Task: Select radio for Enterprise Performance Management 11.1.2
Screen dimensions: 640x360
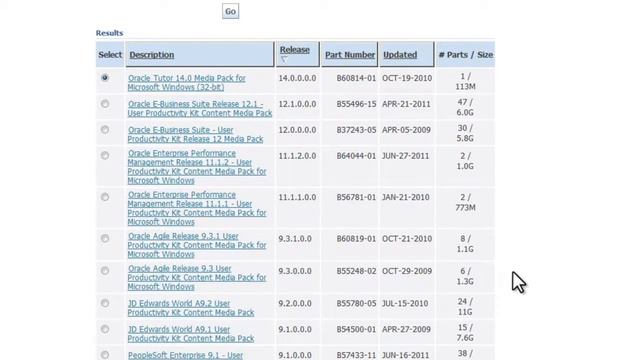Action: coord(105,156)
